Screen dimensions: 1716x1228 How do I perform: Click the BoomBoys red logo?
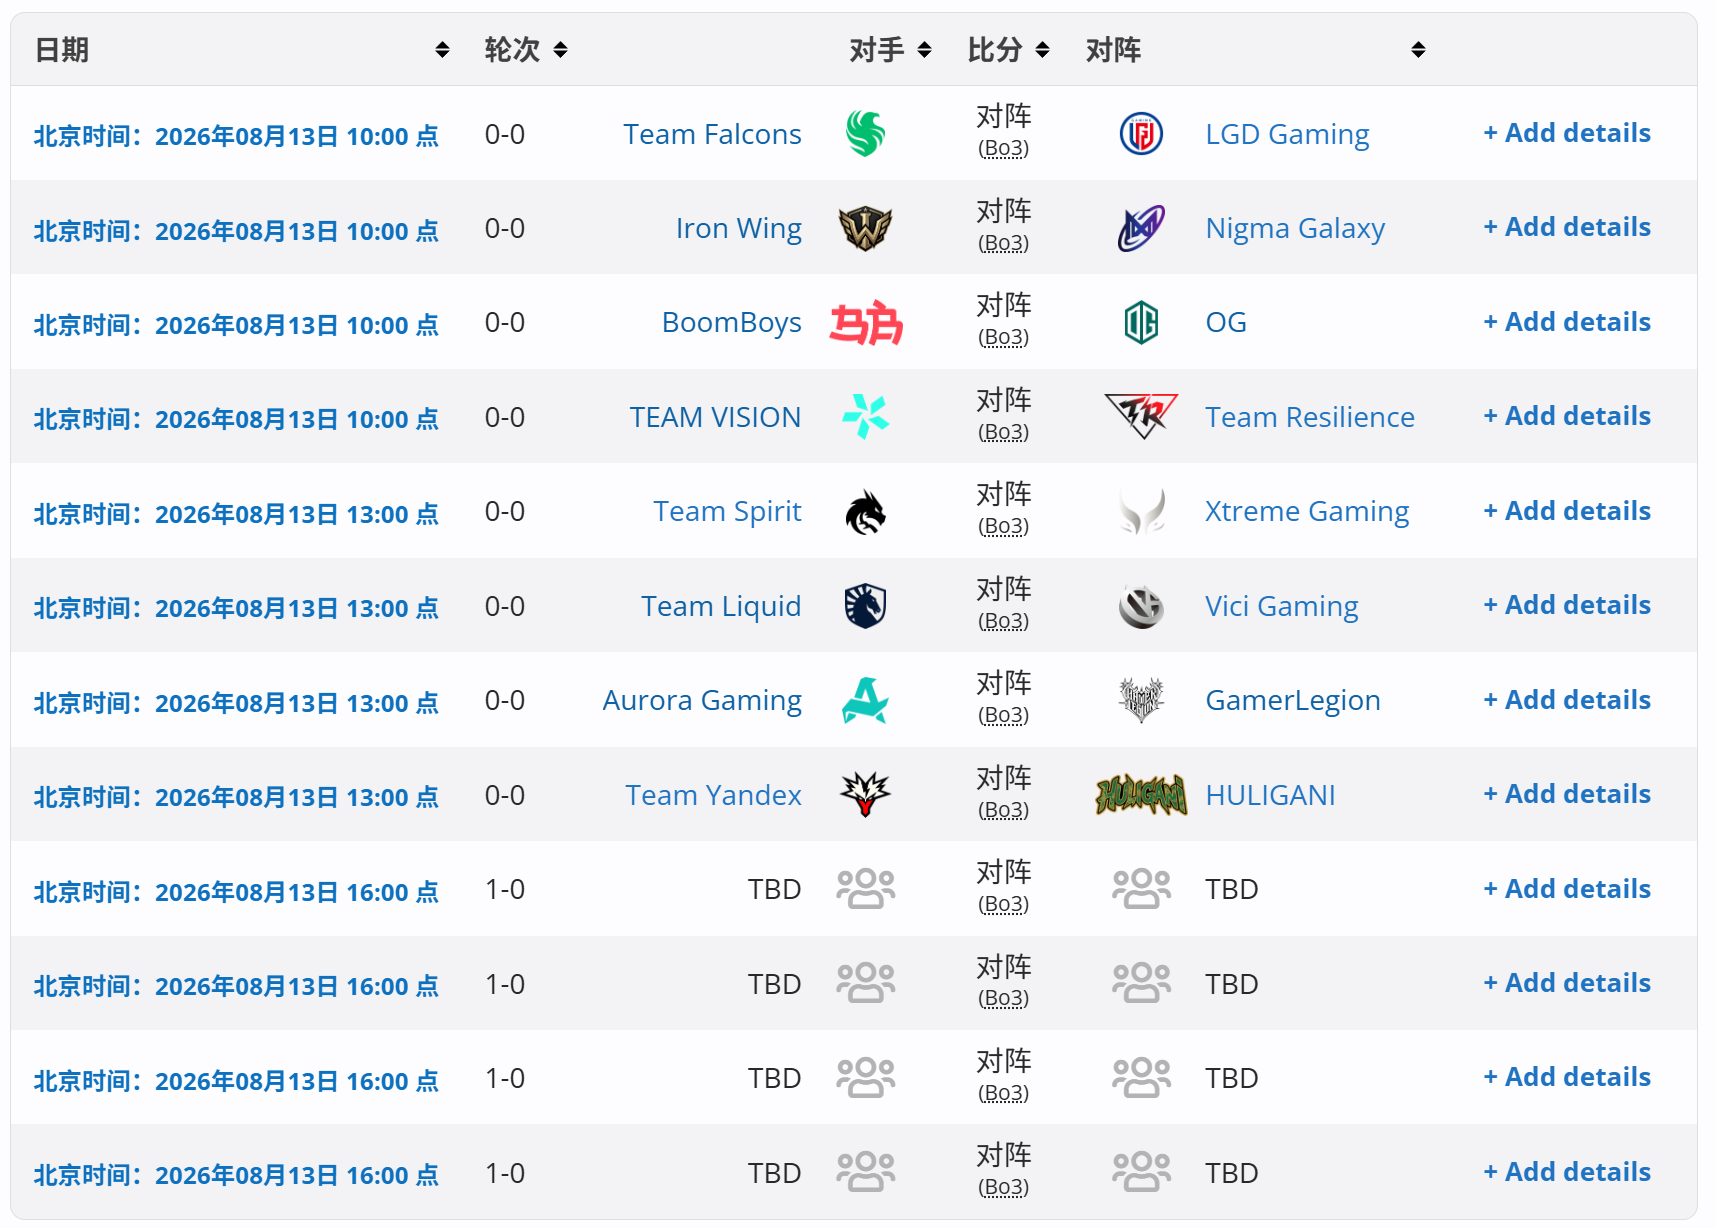[866, 323]
